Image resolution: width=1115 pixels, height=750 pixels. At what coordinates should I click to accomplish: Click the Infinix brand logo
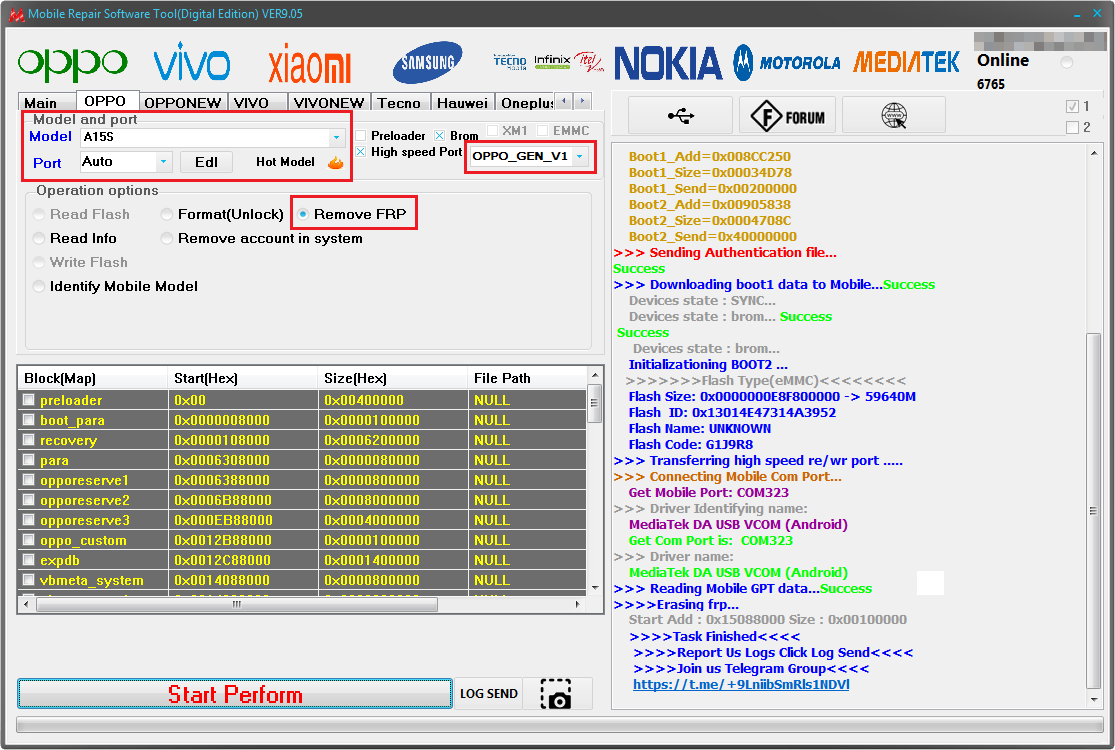[552, 62]
